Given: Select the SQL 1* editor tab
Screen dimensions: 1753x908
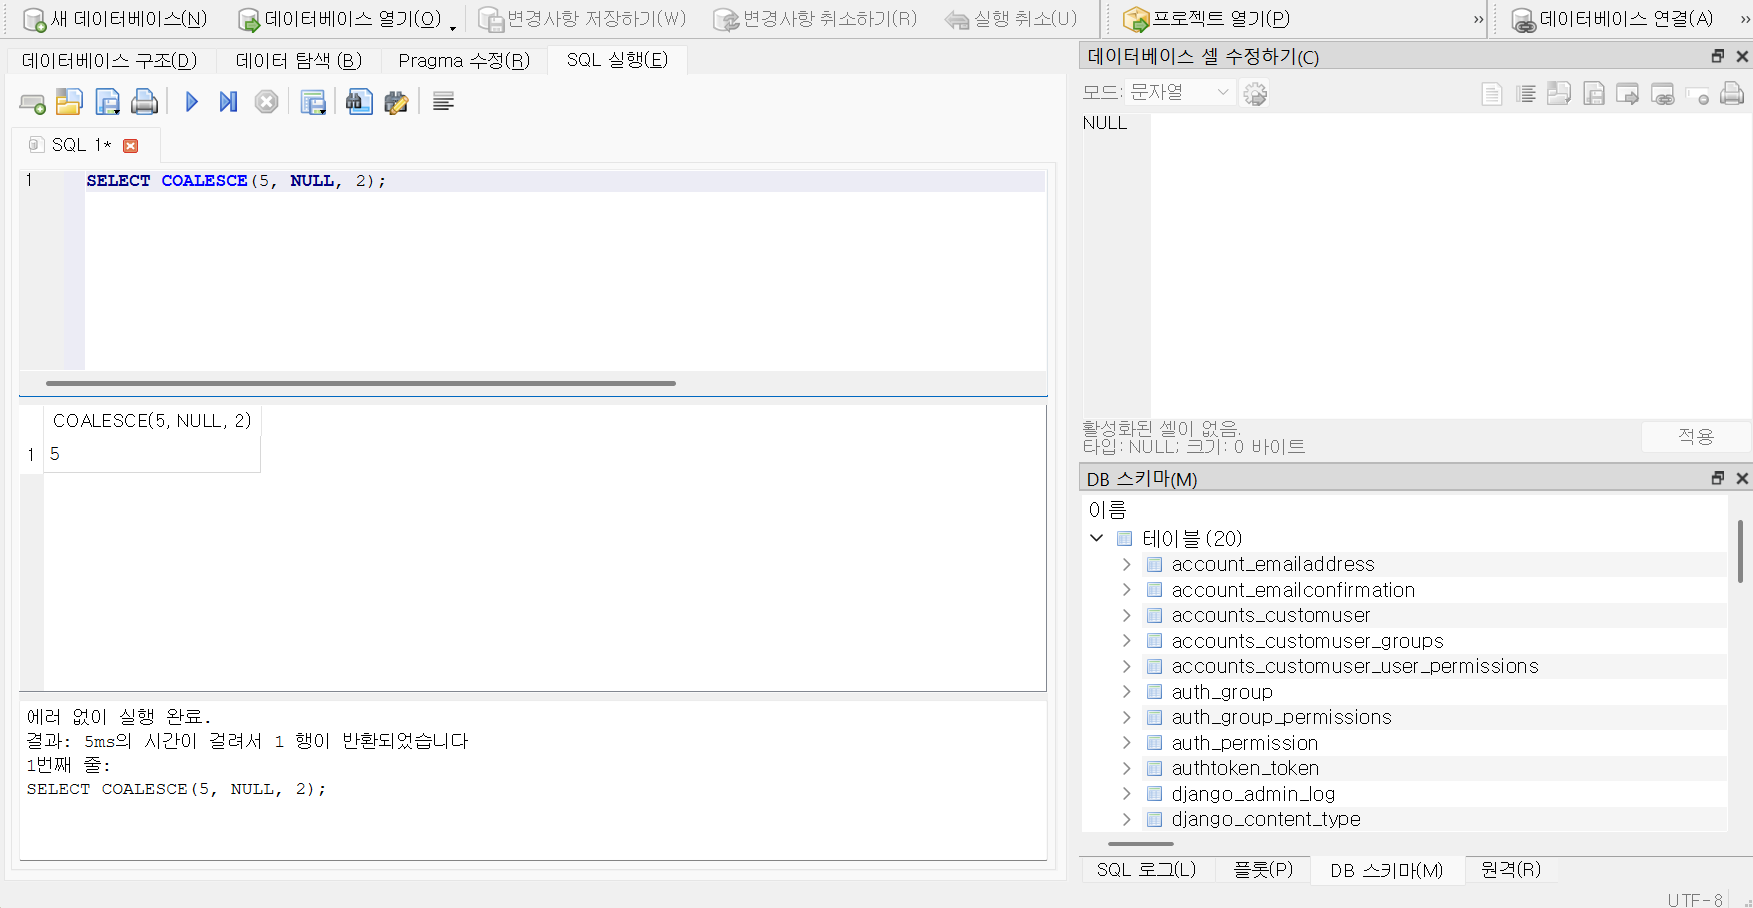Looking at the screenshot, I should pos(81,146).
